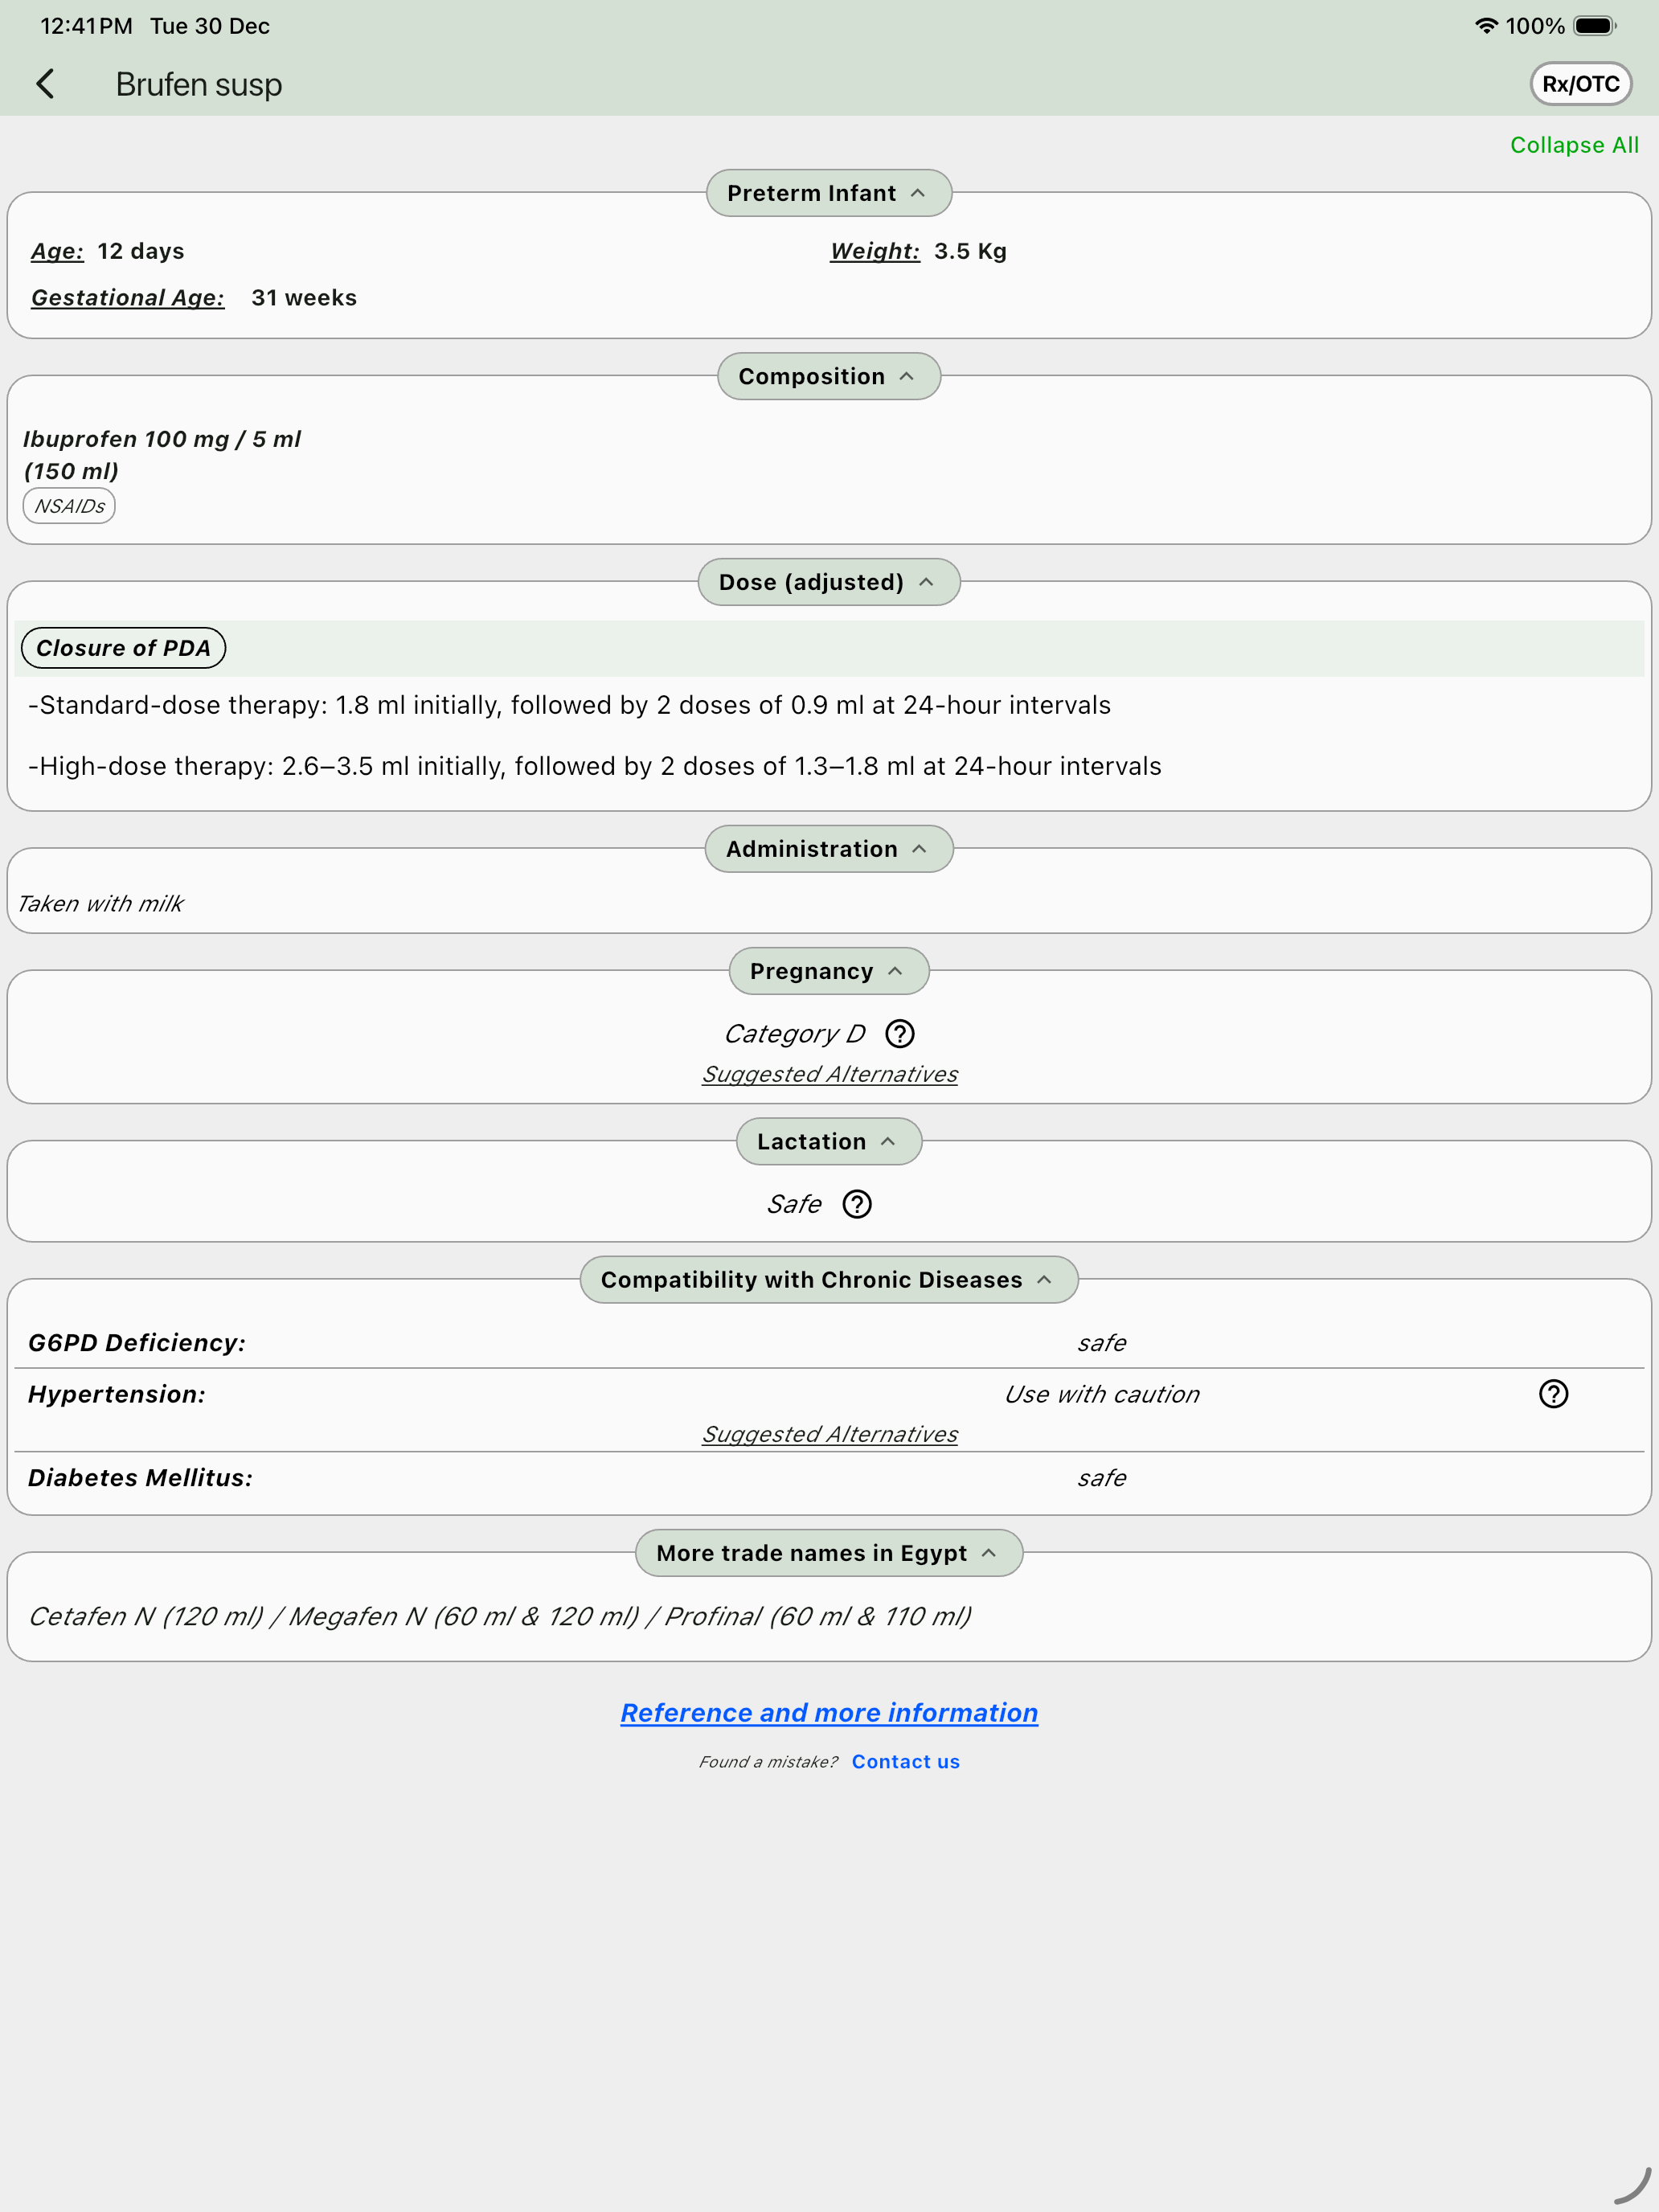Viewport: 1659px width, 2212px height.
Task: Tap '3.5 Kg' weight value
Action: click(970, 251)
